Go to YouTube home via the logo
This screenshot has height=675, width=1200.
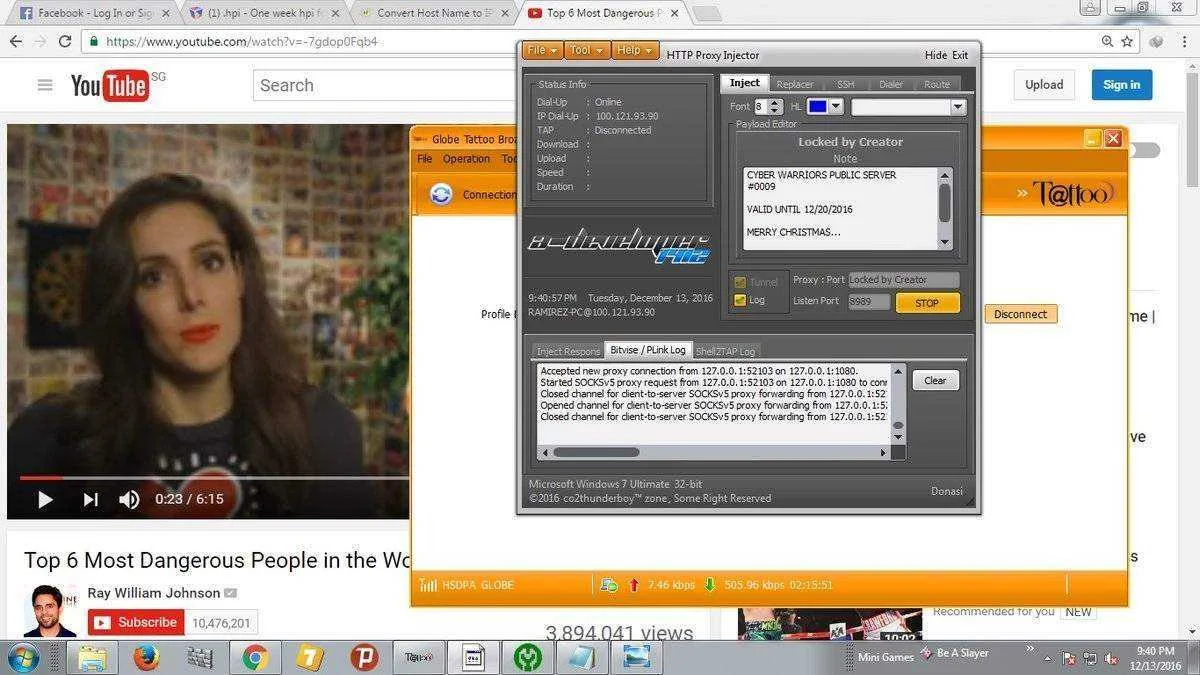[x=110, y=86]
